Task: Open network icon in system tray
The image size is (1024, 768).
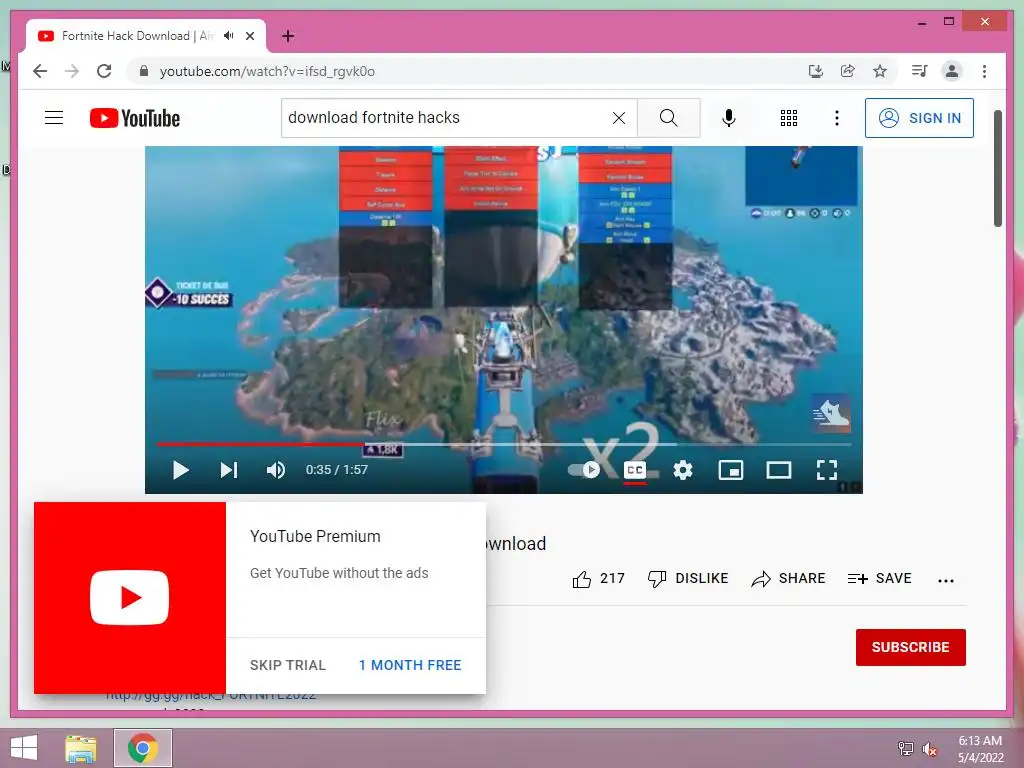Action: tap(905, 748)
